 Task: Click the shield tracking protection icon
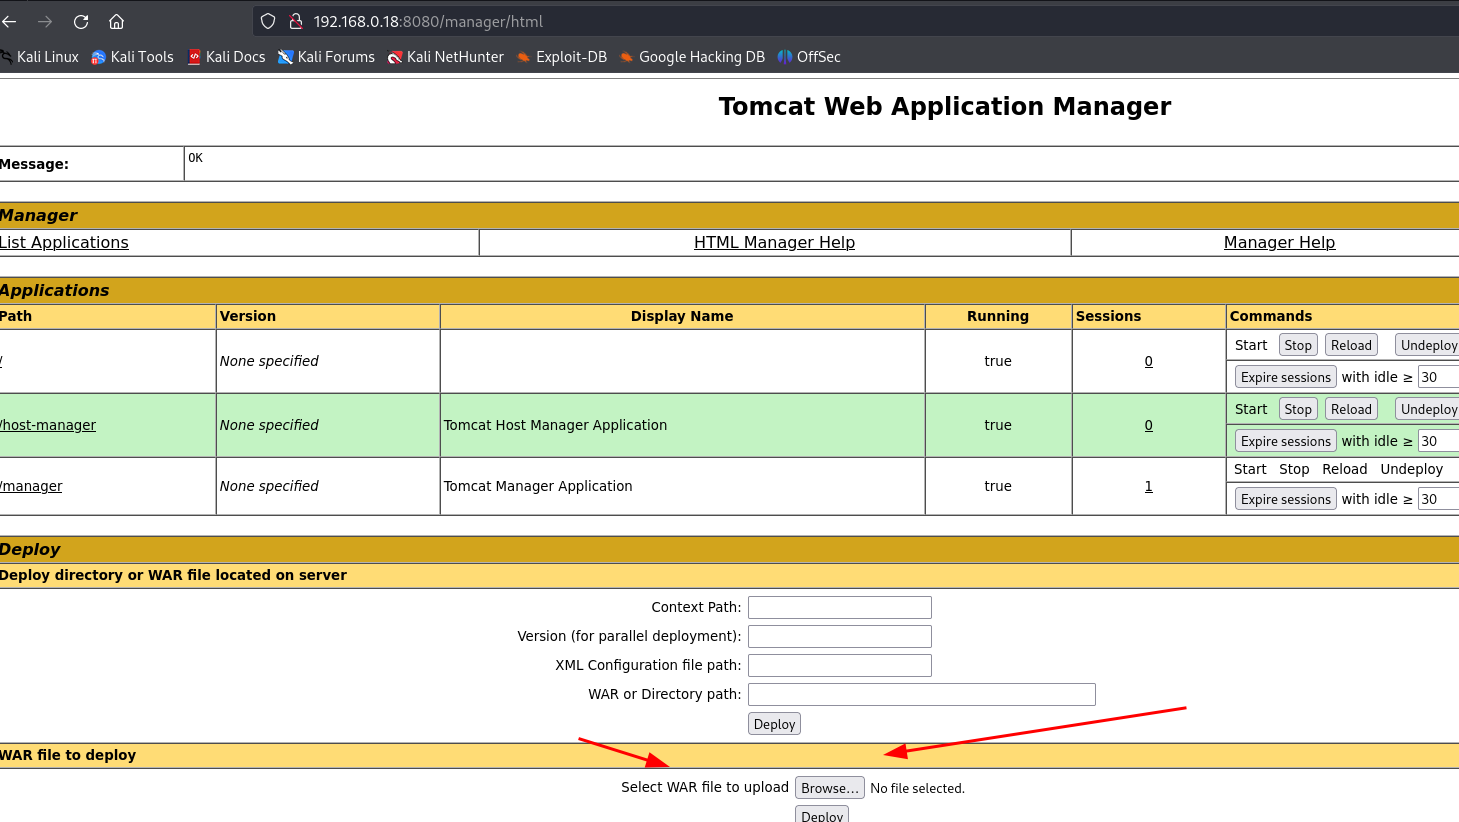268,21
